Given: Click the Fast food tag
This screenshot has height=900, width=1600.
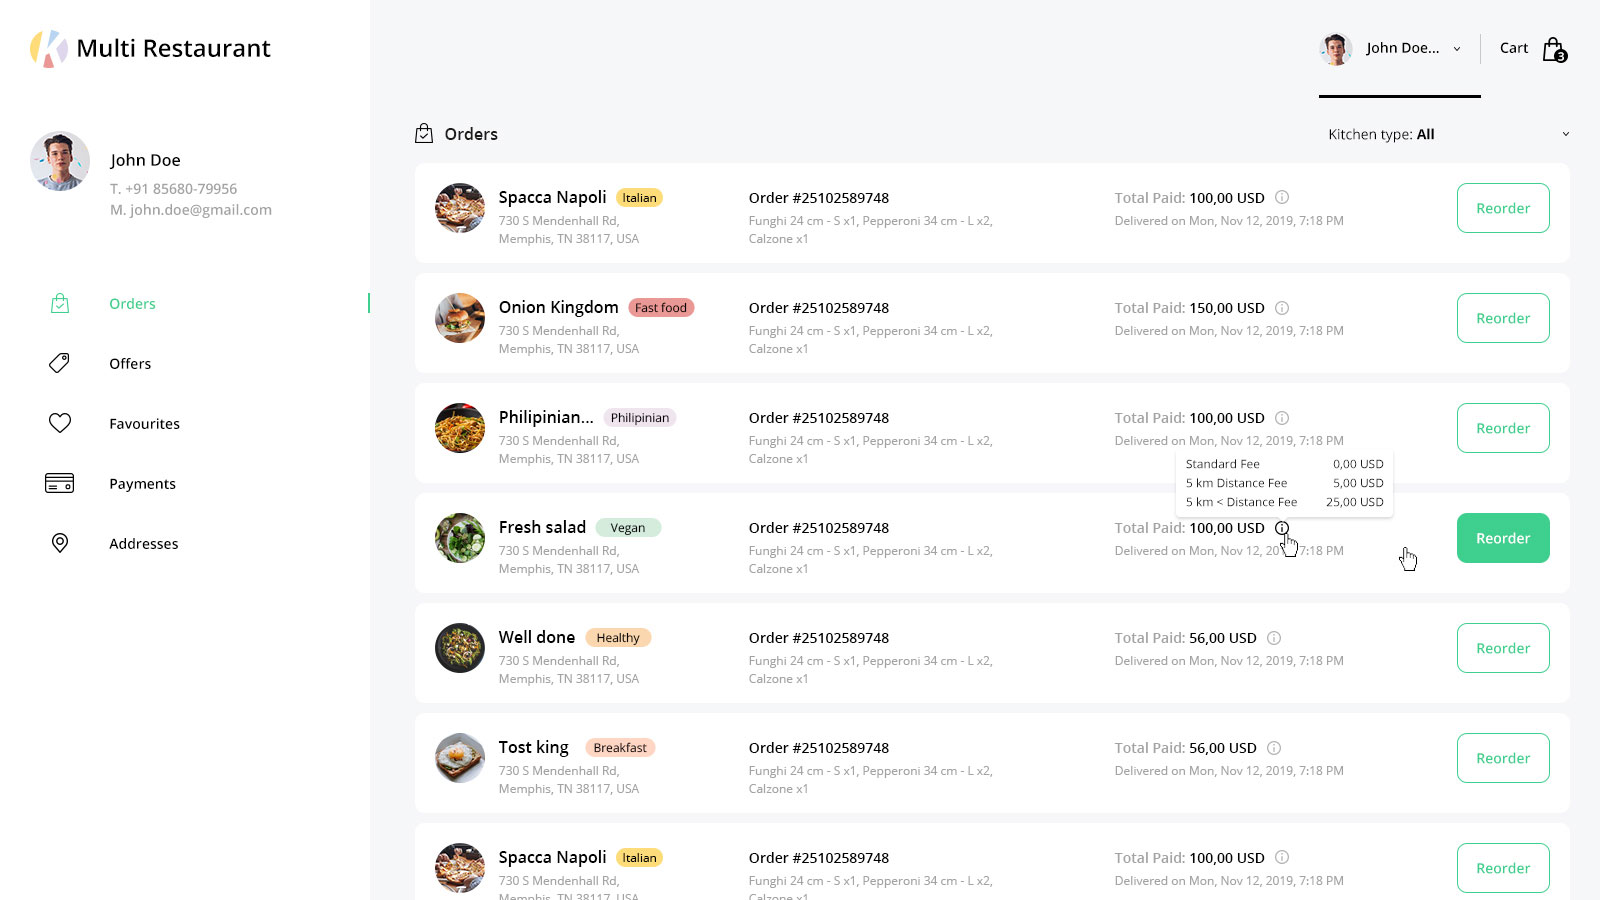Looking at the screenshot, I should [x=661, y=308].
